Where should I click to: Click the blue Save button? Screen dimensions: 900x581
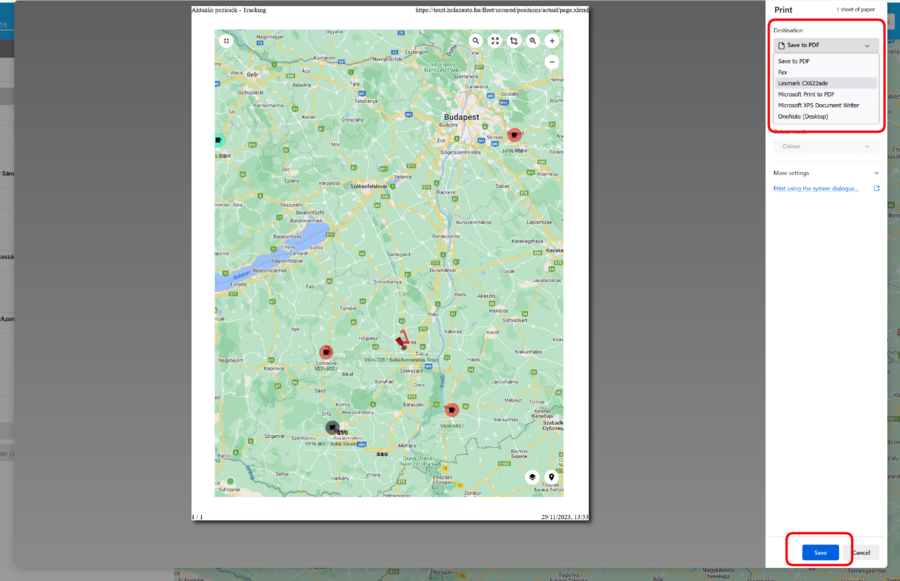[820, 552]
